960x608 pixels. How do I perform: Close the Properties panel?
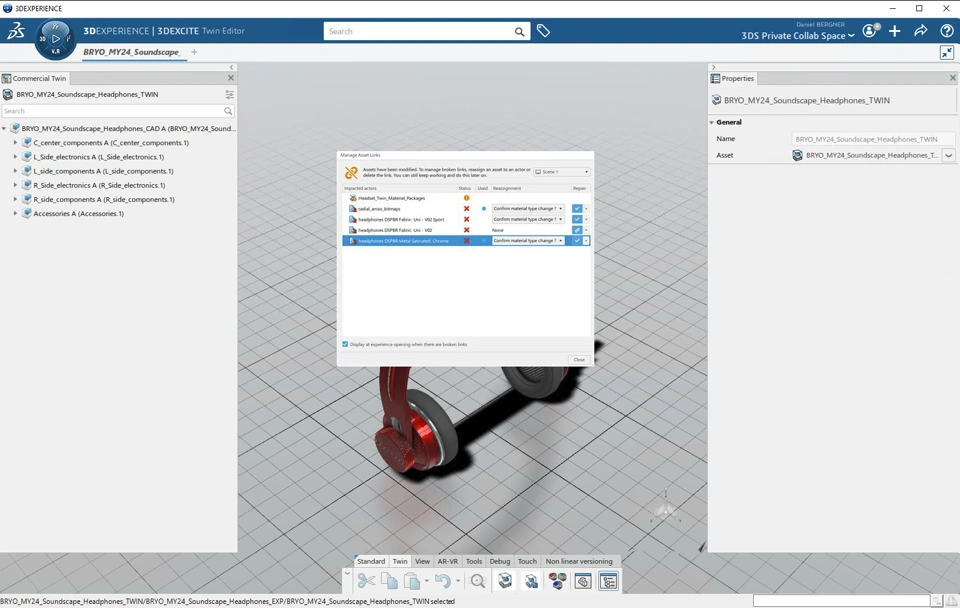(952, 78)
